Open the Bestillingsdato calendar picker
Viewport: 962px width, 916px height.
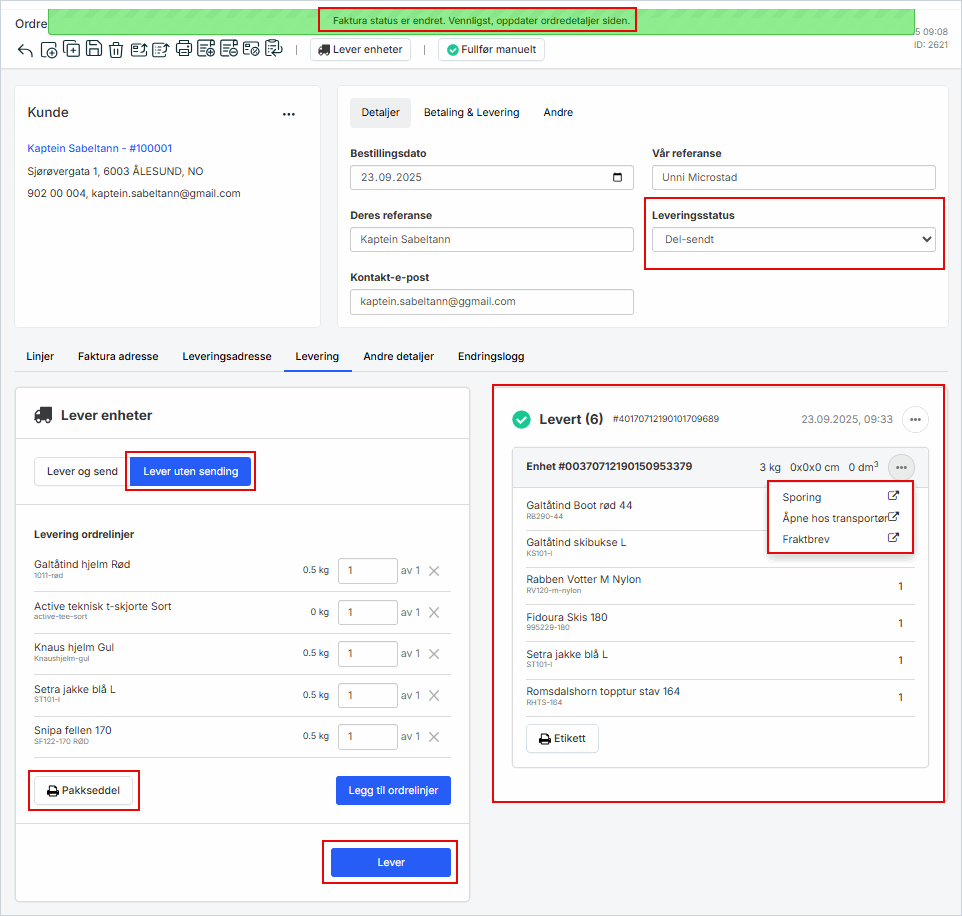pyautogui.click(x=617, y=178)
